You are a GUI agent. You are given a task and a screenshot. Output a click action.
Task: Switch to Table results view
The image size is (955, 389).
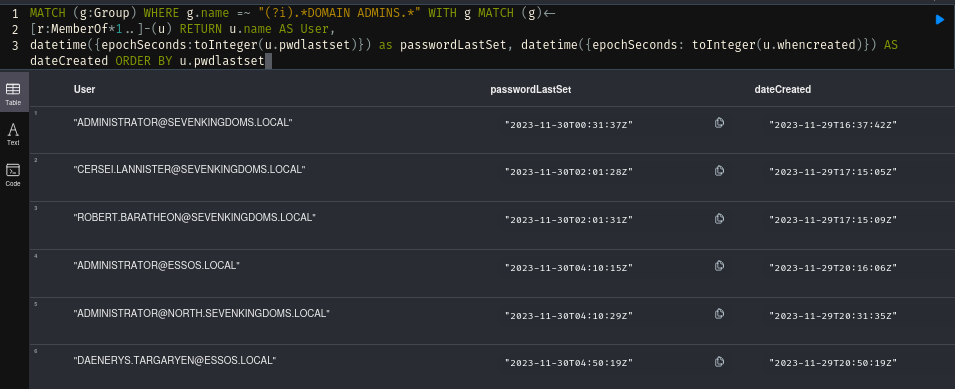point(13,93)
